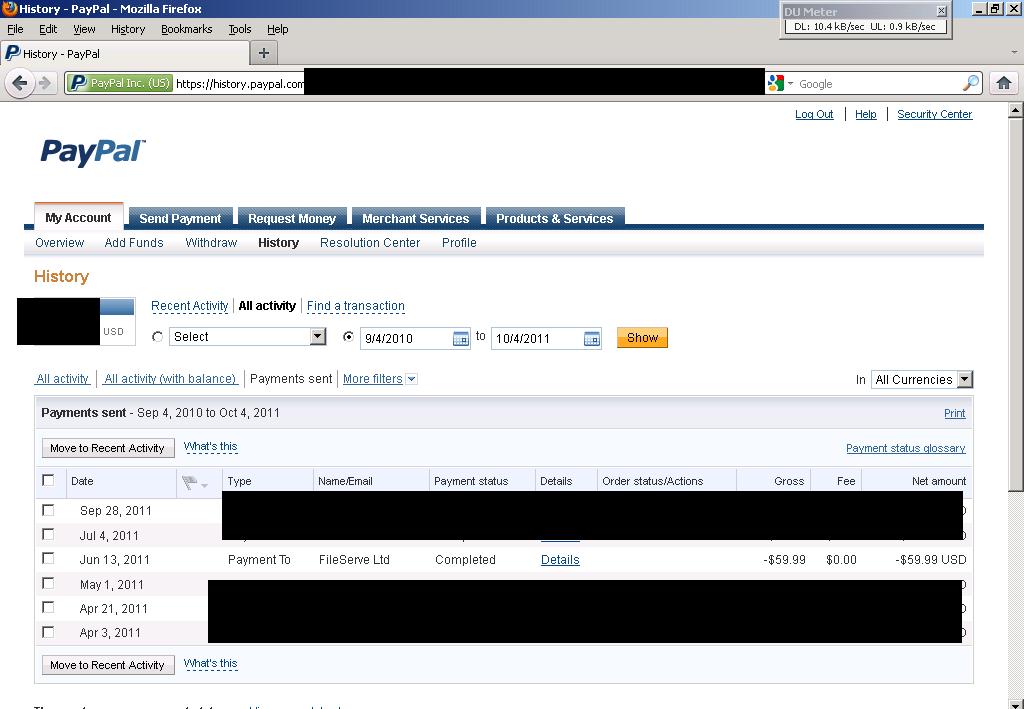The height and width of the screenshot is (709, 1024).
Task: Check the Jul 4, 2011 row checkbox
Action: pyautogui.click(x=48, y=534)
